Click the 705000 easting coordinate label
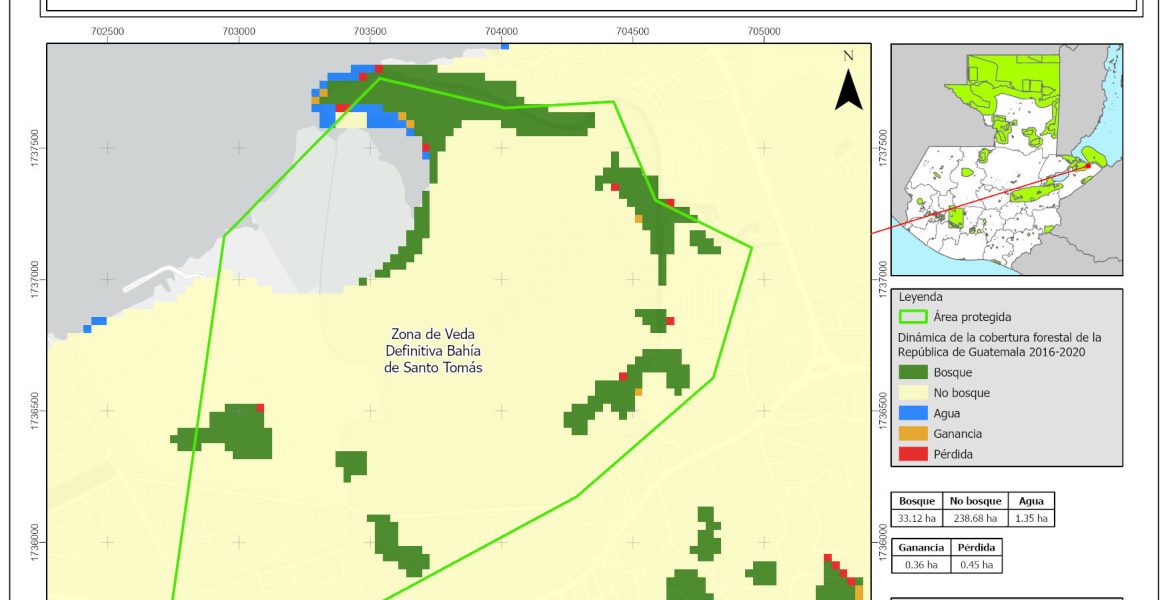The width and height of the screenshot is (1170, 600). click(763, 31)
